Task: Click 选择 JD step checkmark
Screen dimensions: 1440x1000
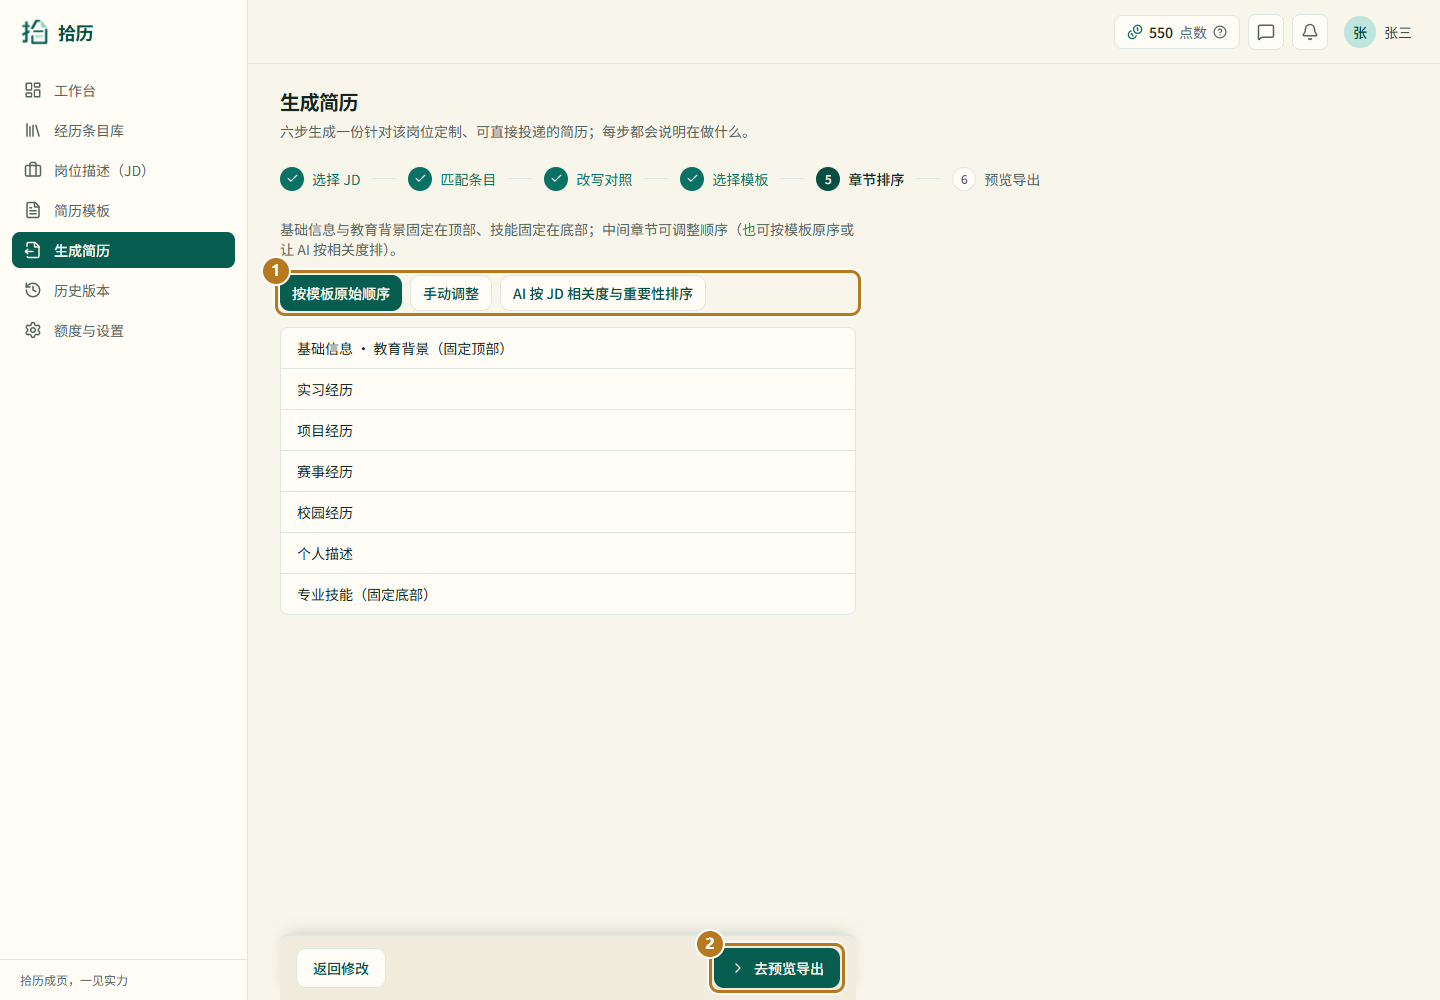Action: [292, 179]
